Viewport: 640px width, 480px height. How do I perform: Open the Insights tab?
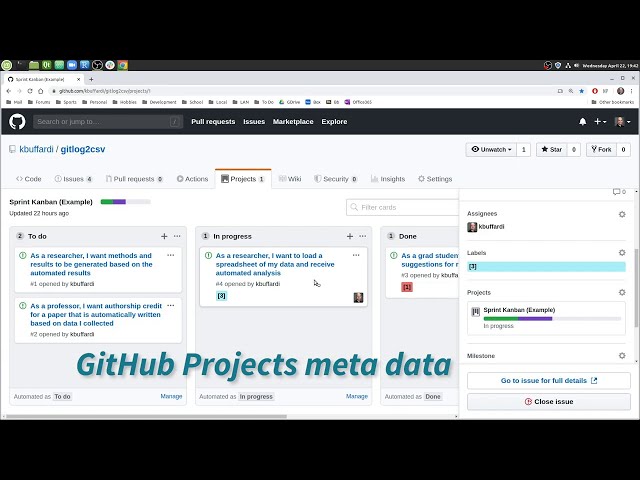coord(388,179)
